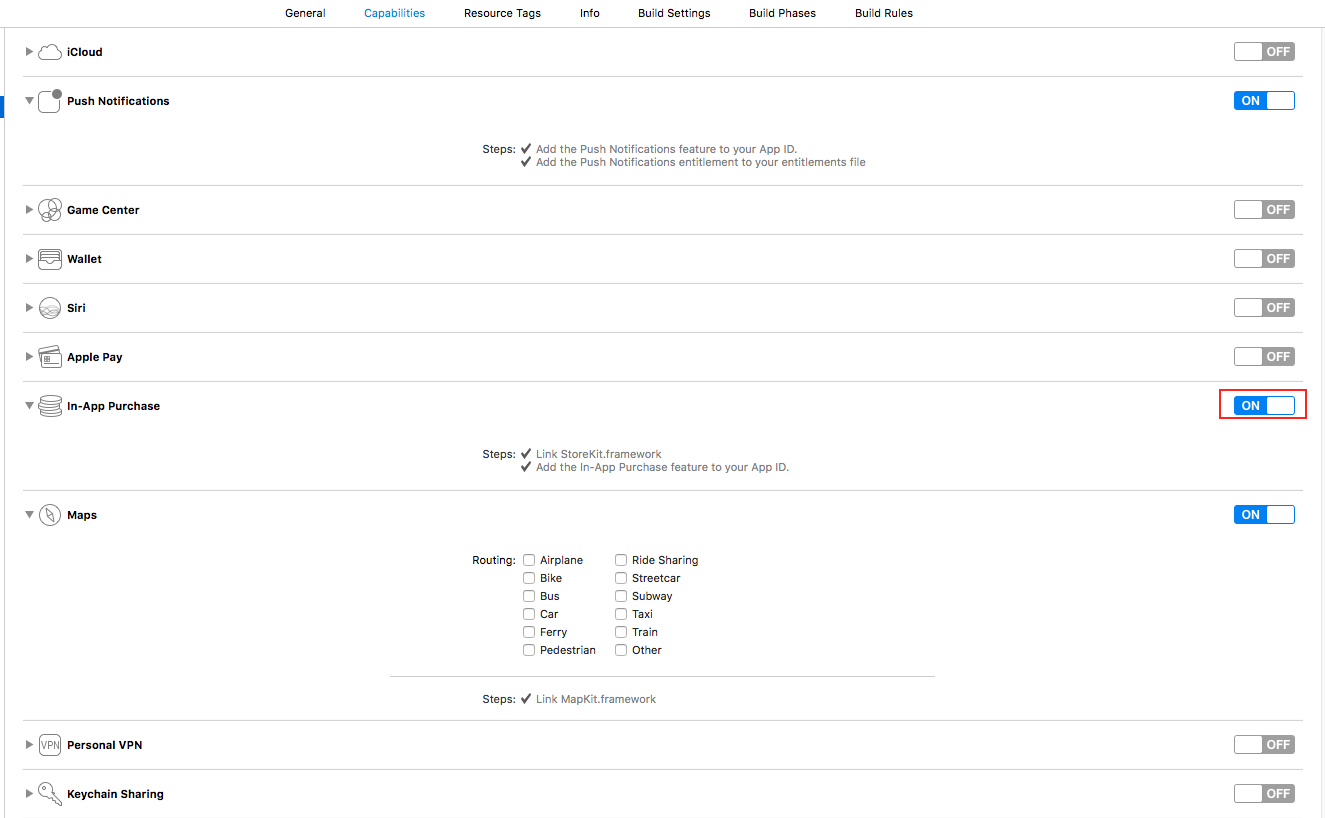Check the Bike routing checkbox
The height and width of the screenshot is (818, 1325).
pyautogui.click(x=529, y=578)
